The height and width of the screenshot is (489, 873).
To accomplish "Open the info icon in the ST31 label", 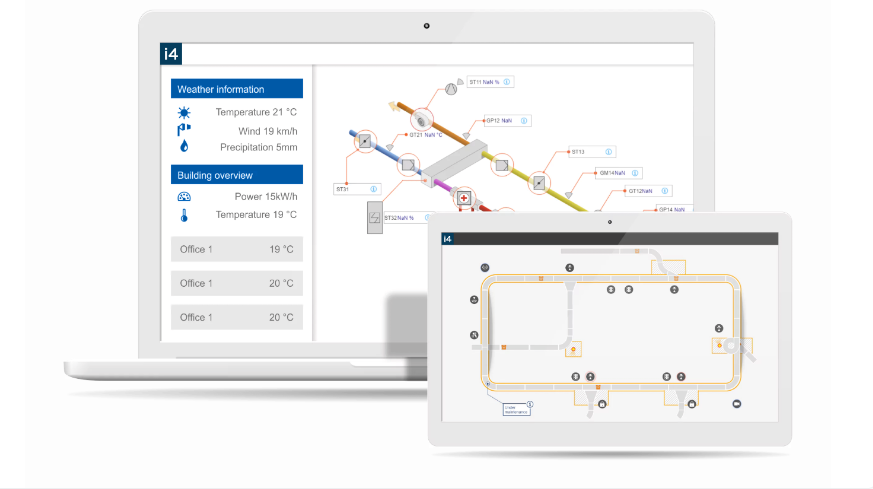I will coord(374,189).
